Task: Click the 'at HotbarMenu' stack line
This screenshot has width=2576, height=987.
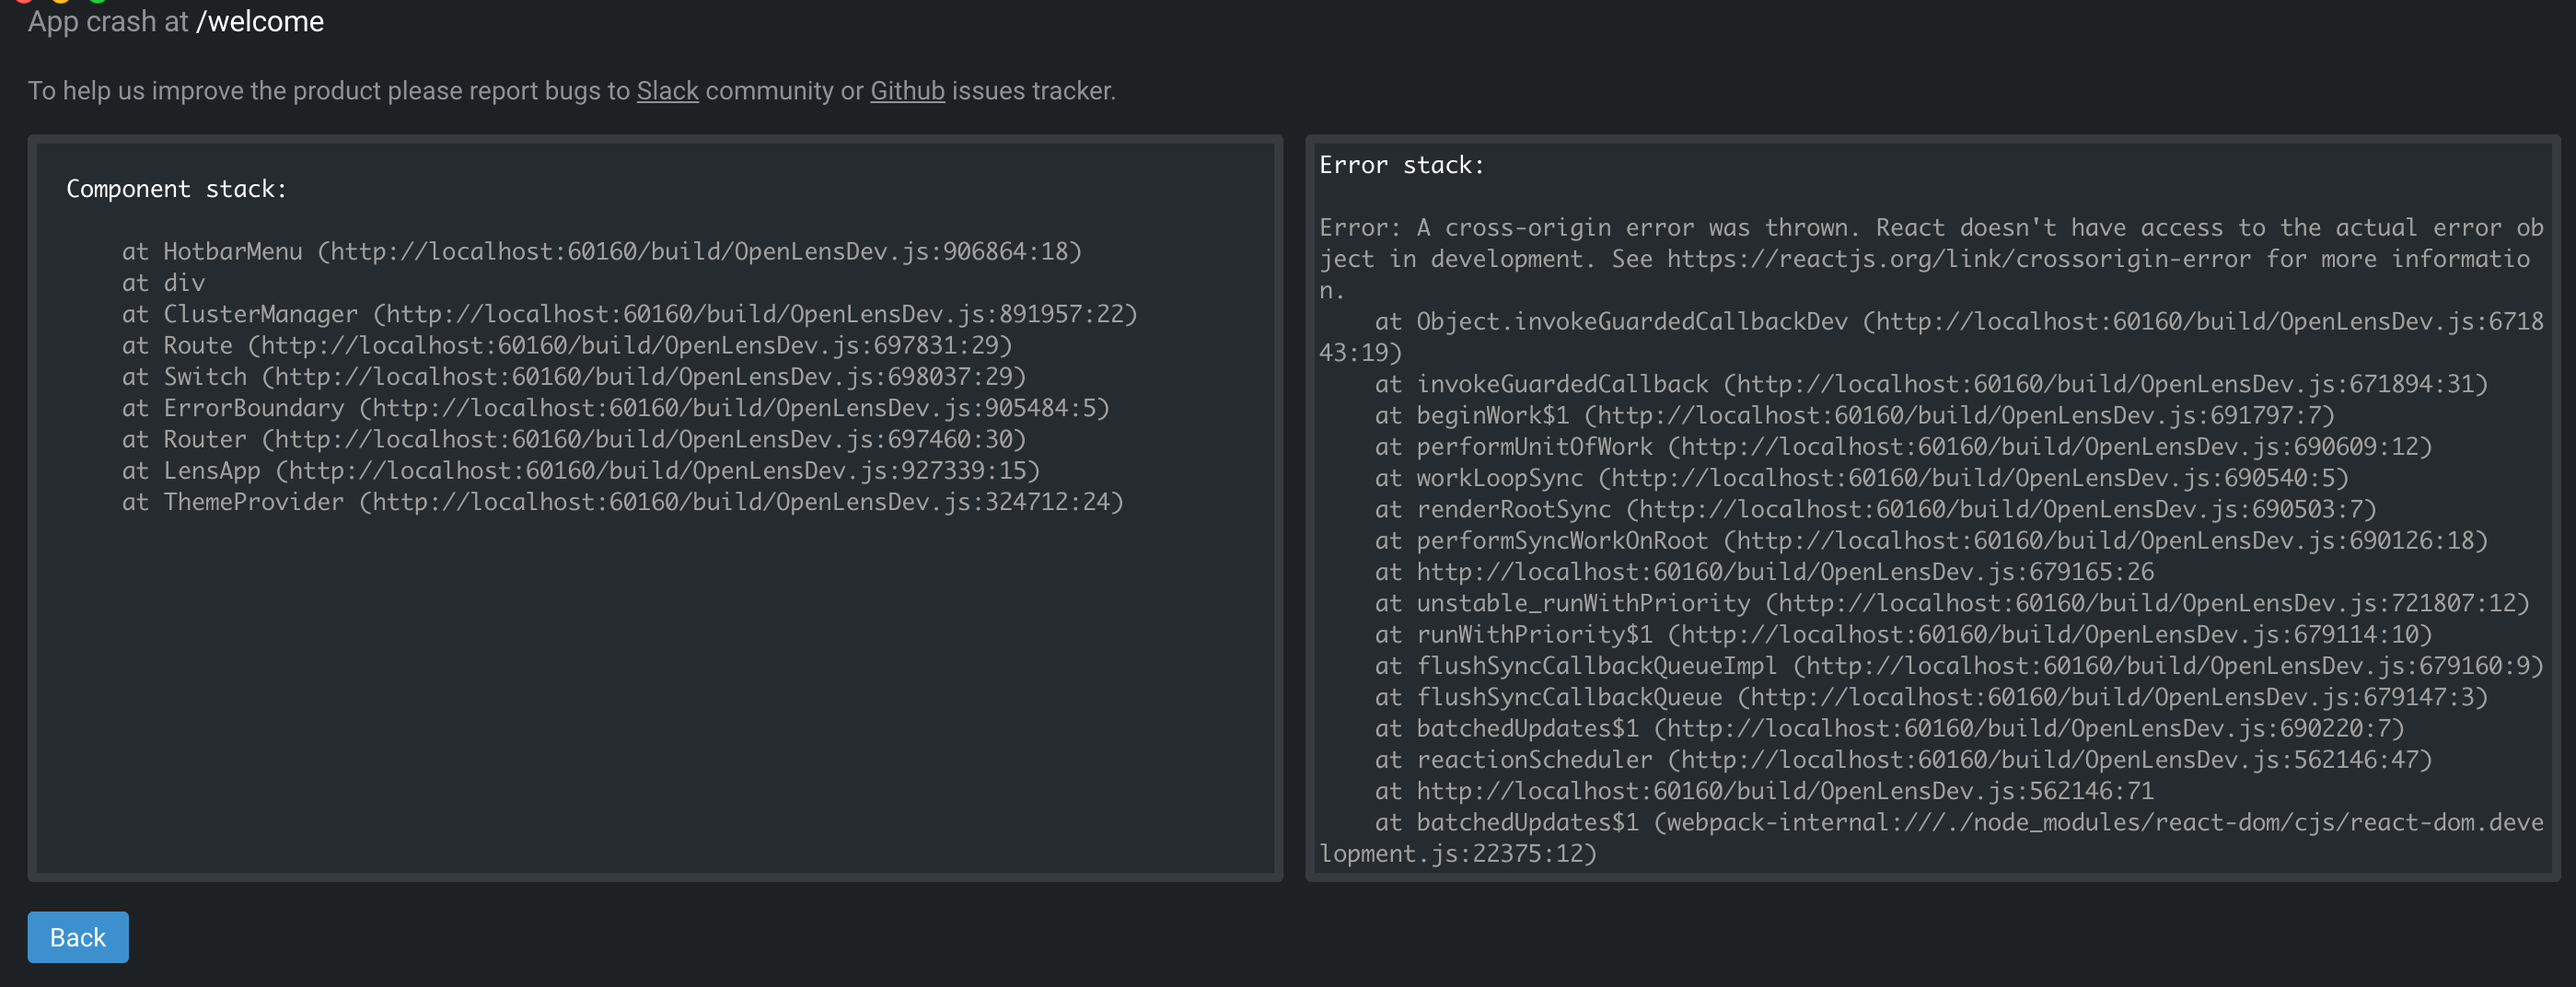Action: 602,251
